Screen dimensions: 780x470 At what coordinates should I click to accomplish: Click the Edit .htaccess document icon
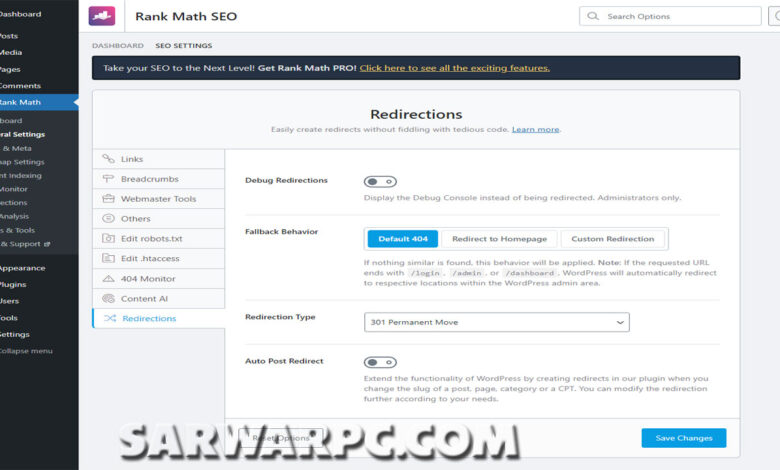pyautogui.click(x=108, y=258)
